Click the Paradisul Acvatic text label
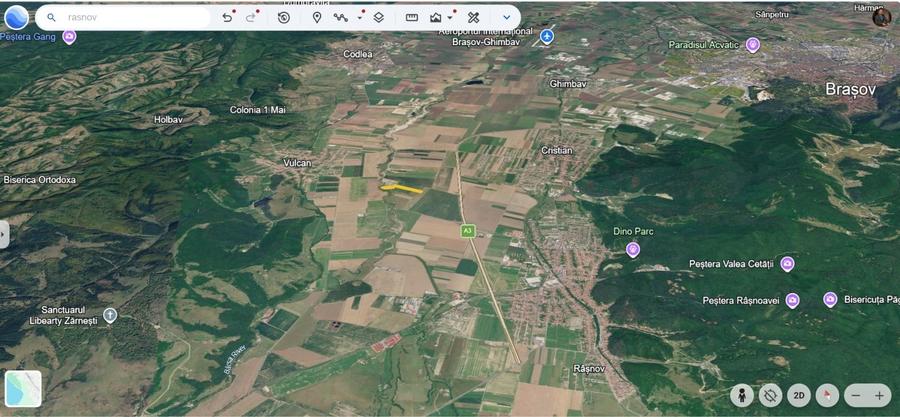The height and width of the screenshot is (417, 900). (704, 45)
